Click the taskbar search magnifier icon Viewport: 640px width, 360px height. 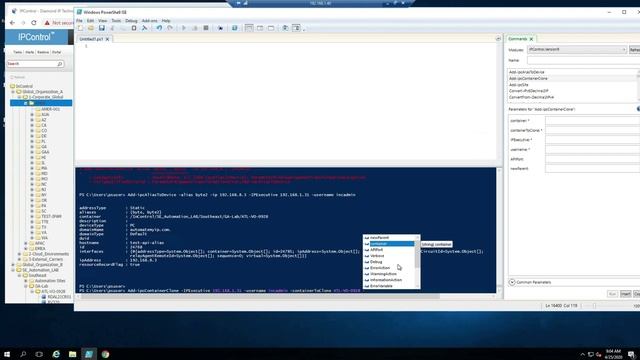[23, 354]
